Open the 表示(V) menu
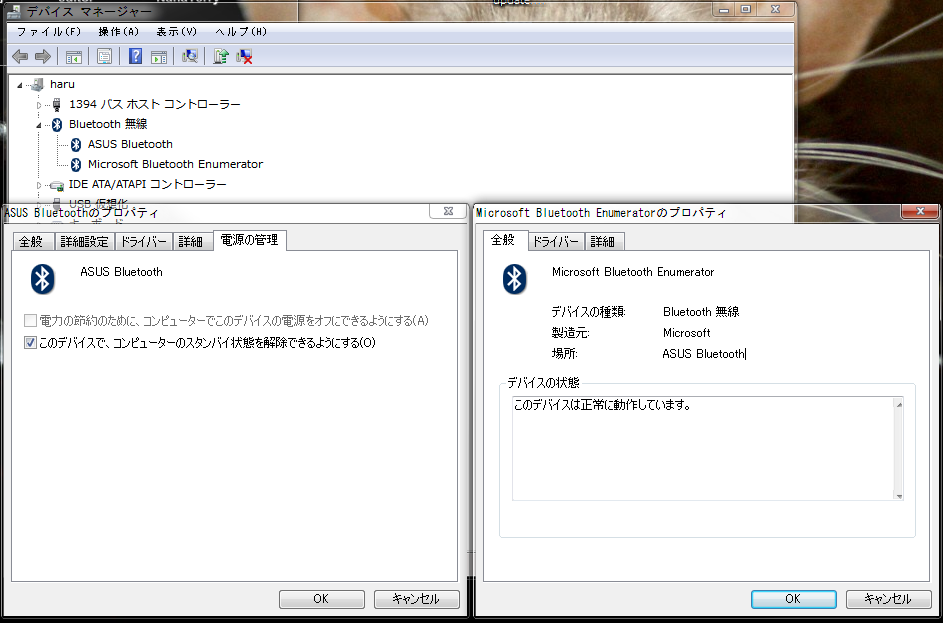Viewport: 943px width, 623px height. pyautogui.click(x=177, y=32)
